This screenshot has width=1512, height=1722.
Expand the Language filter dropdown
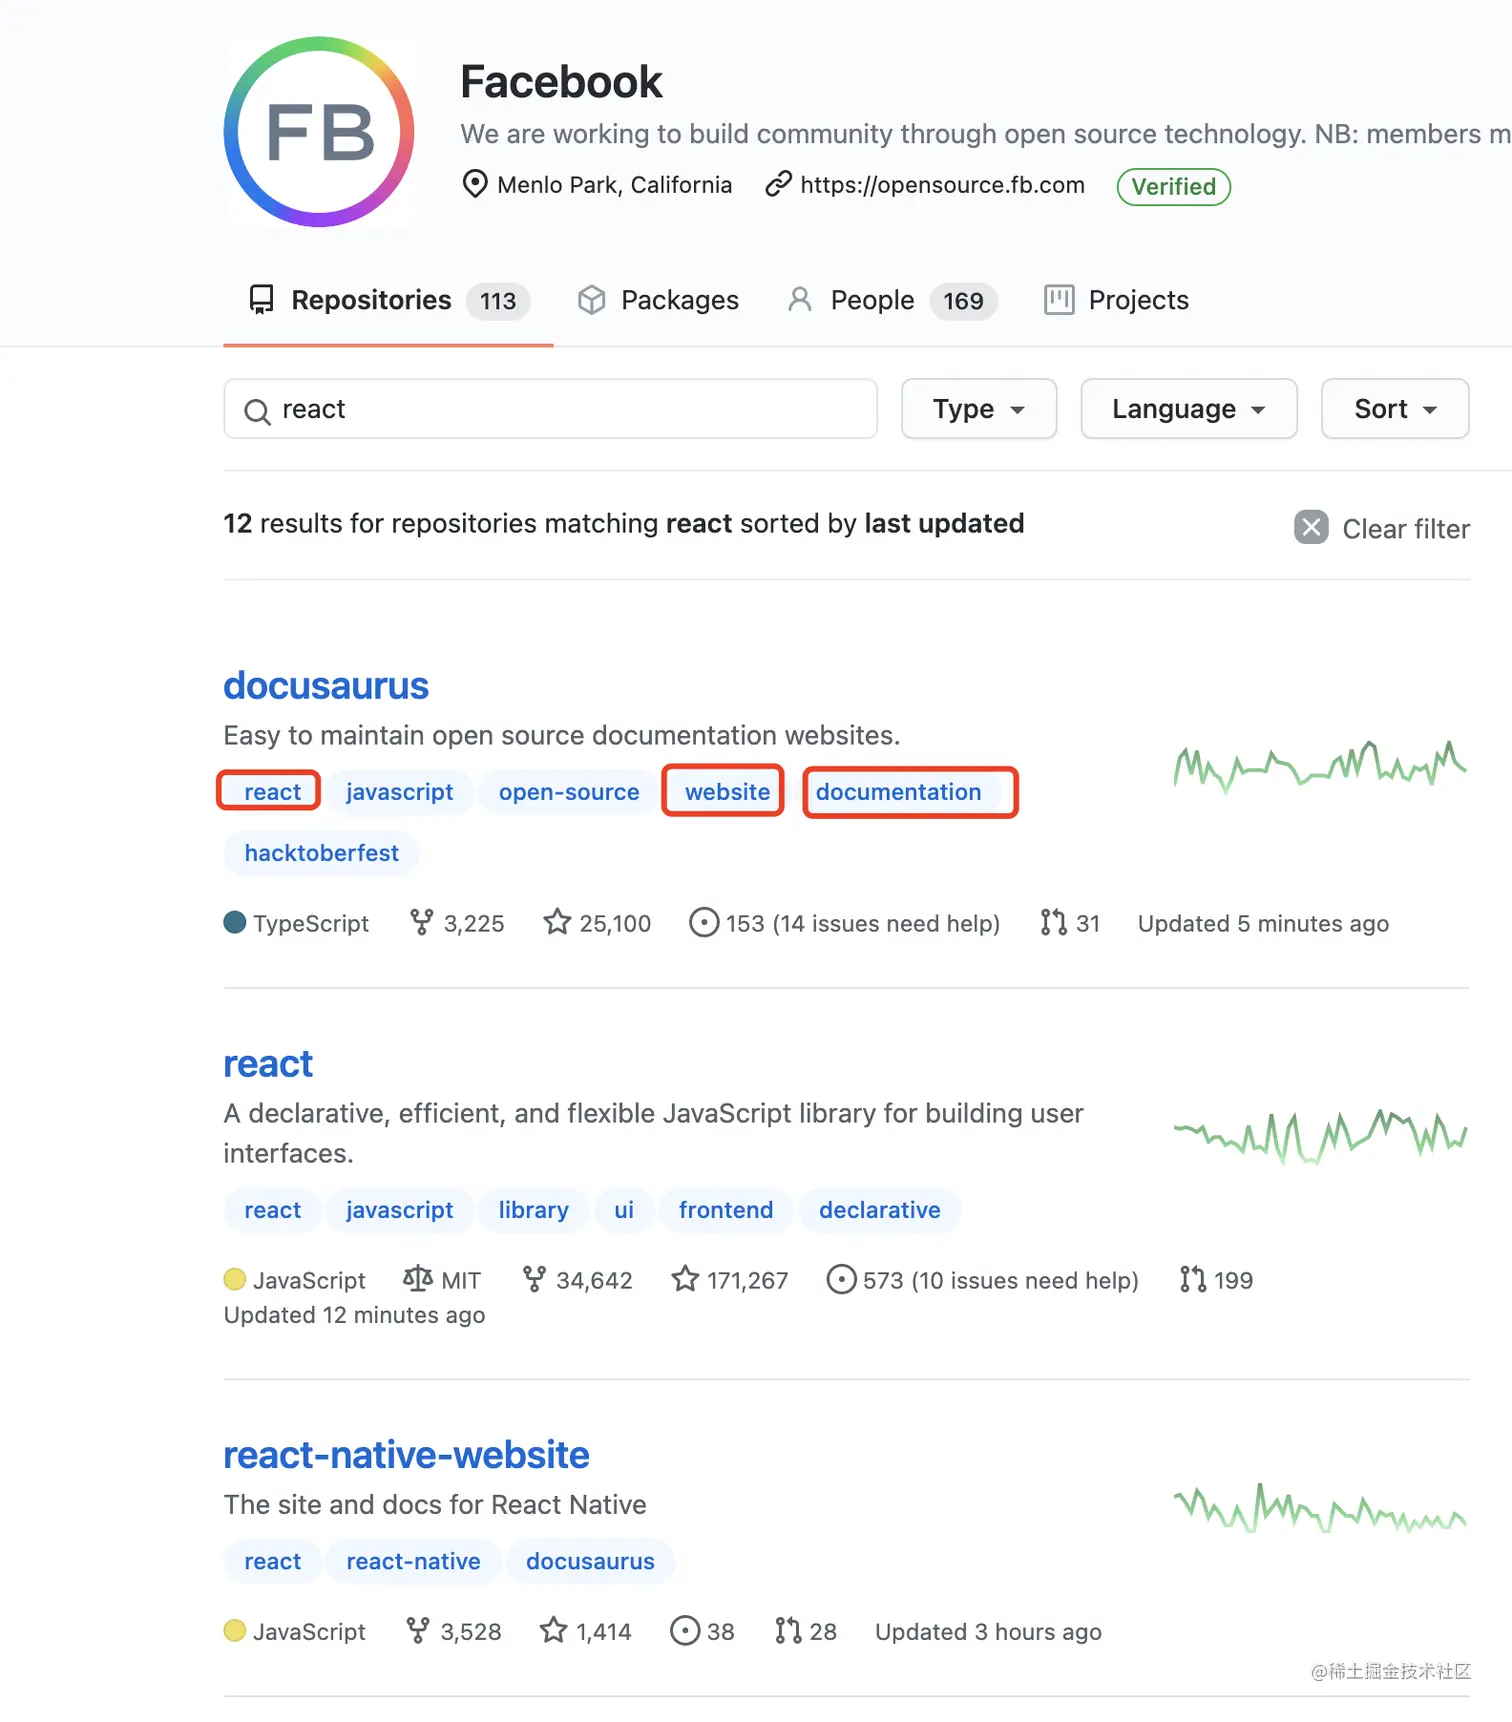tap(1188, 409)
